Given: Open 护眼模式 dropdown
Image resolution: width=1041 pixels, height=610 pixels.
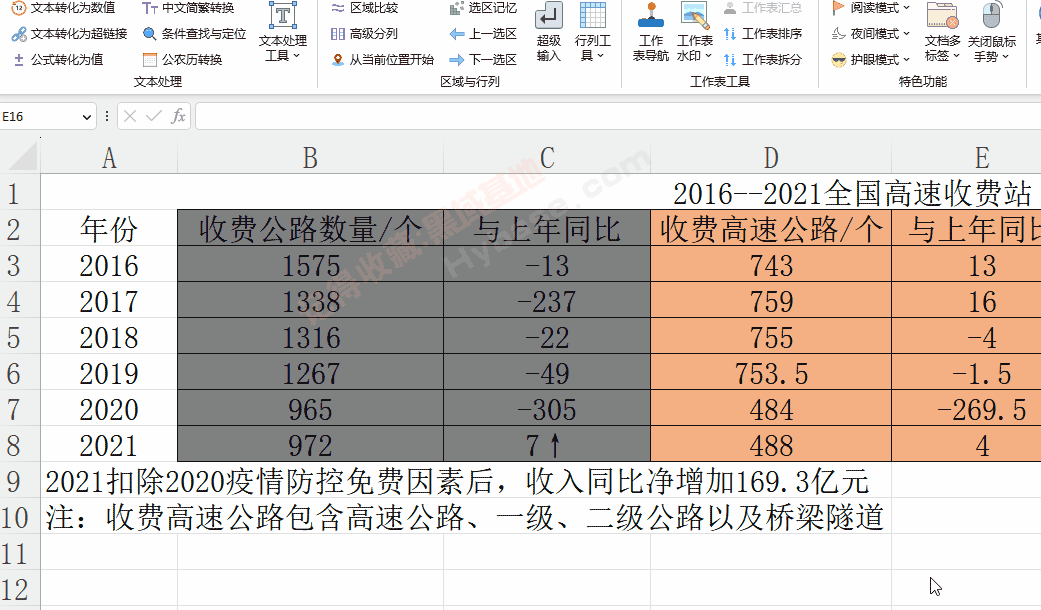Looking at the screenshot, I should (870, 60).
